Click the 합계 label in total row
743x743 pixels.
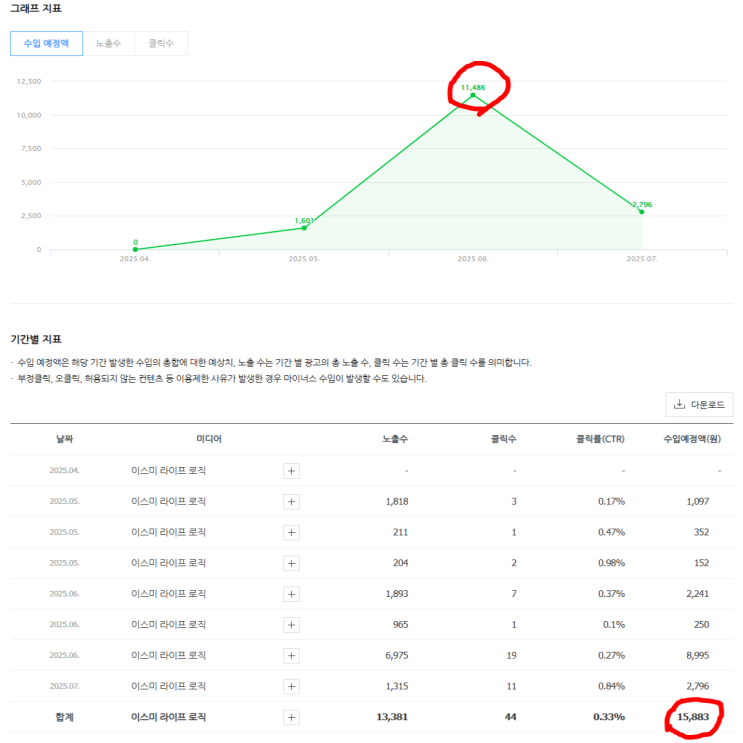tap(64, 717)
